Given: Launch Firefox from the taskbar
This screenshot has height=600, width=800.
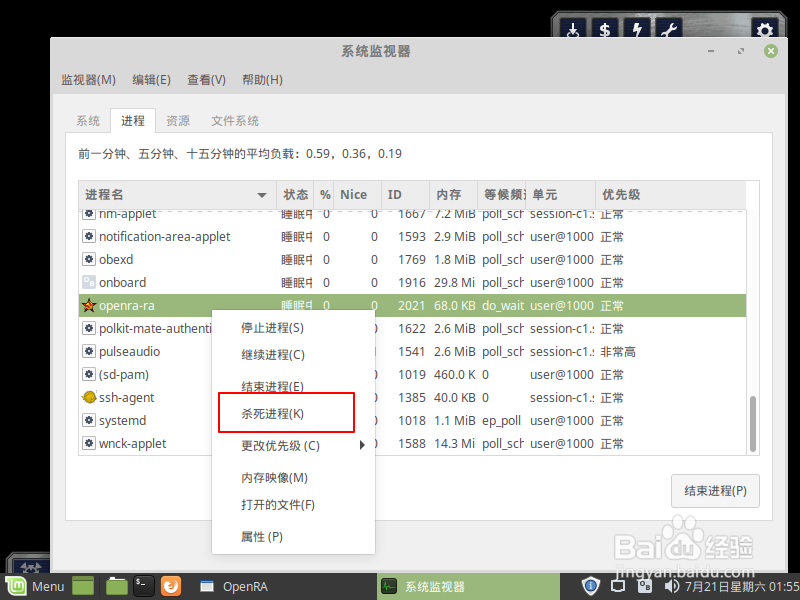Looking at the screenshot, I should (x=171, y=586).
